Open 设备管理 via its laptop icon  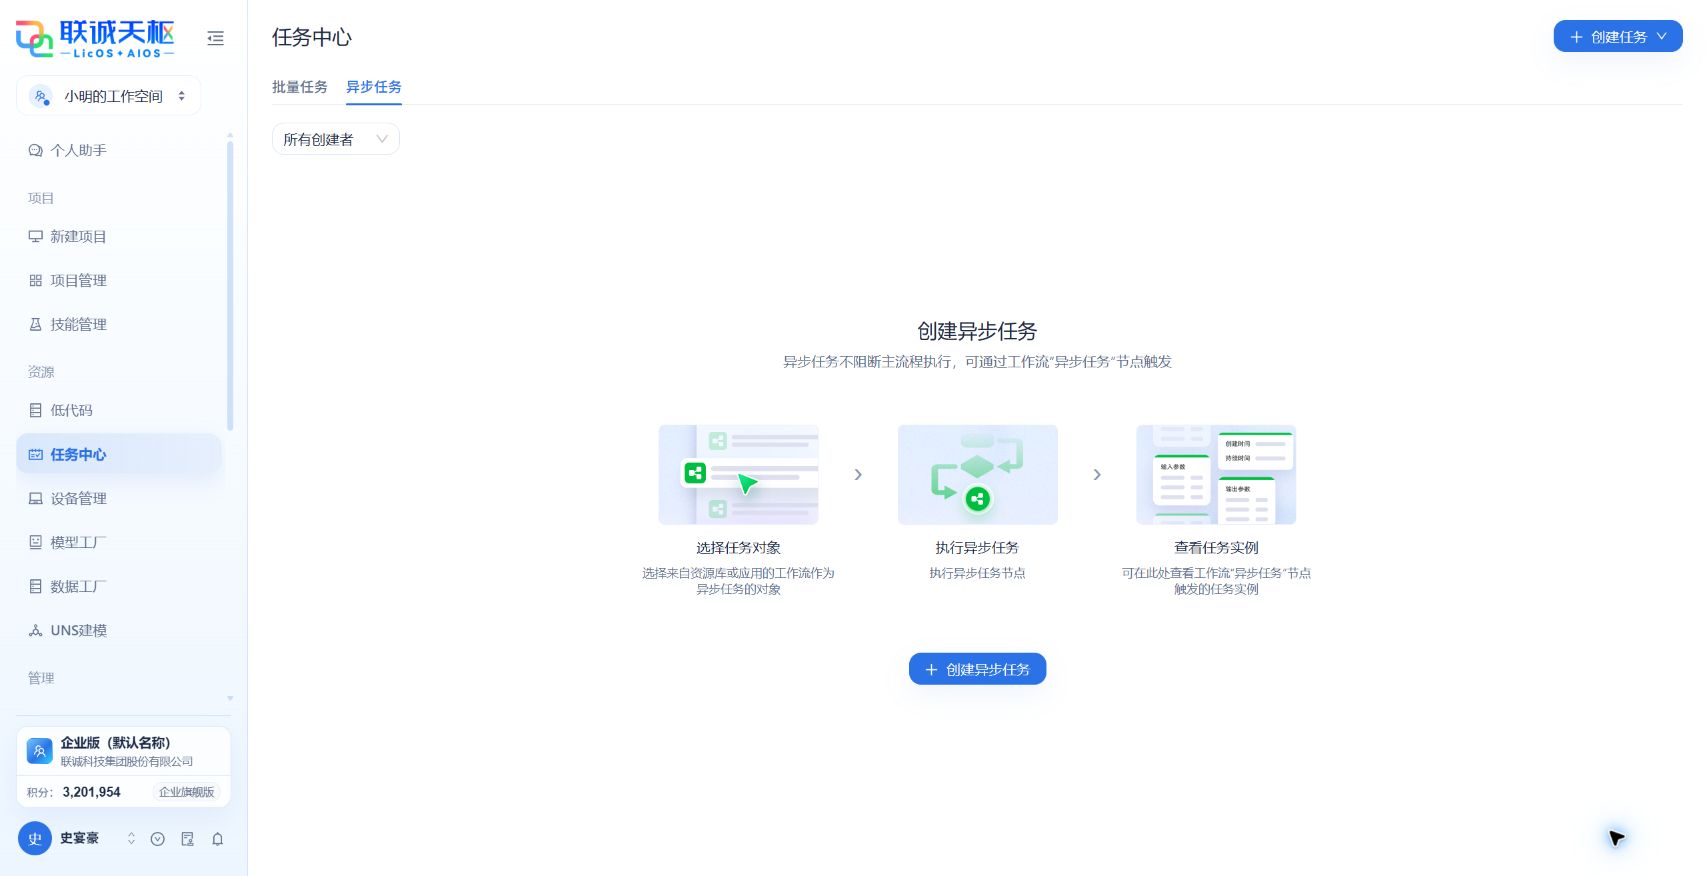[x=35, y=499]
